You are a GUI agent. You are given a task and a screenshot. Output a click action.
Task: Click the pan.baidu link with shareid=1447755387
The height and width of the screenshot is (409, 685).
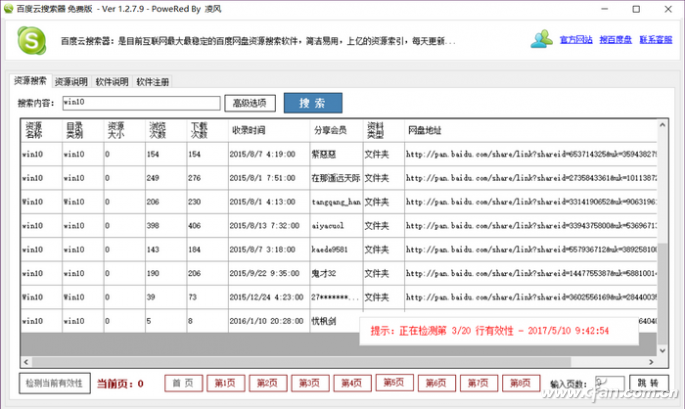531,273
